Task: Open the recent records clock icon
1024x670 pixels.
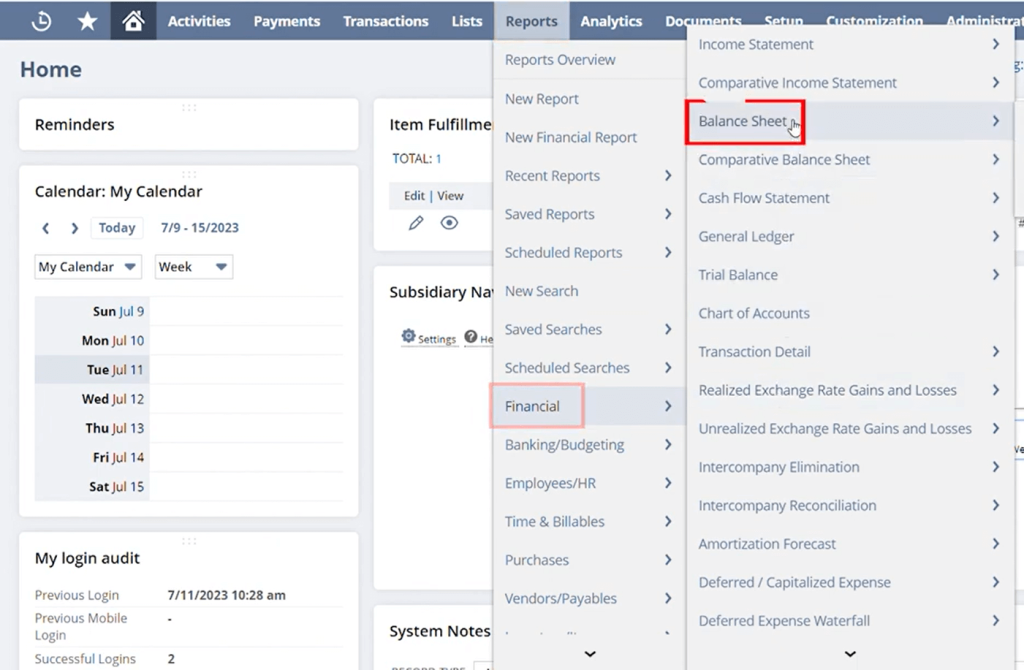Action: click(41, 21)
